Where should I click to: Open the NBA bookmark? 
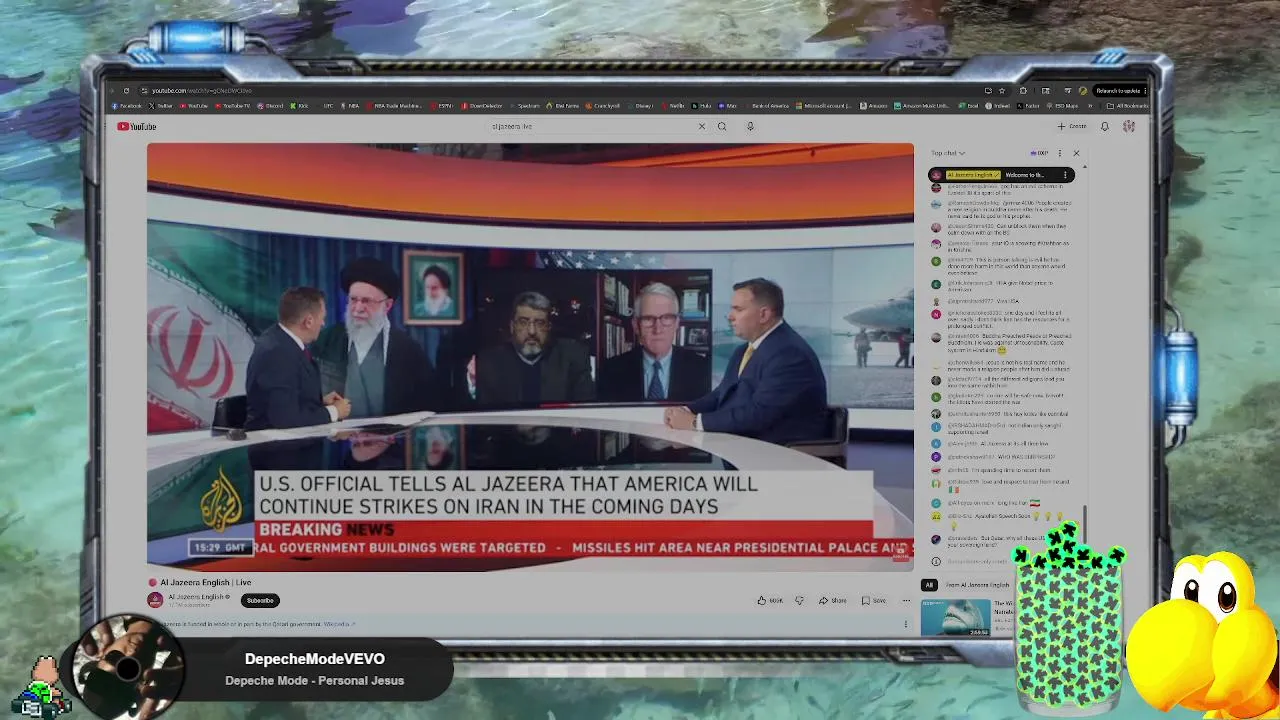[x=348, y=106]
